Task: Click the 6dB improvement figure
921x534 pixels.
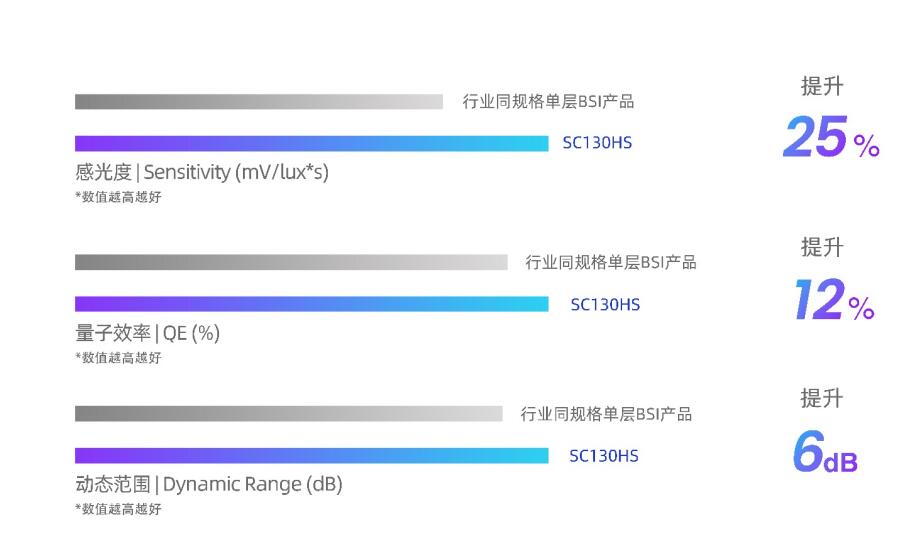Action: coord(825,451)
